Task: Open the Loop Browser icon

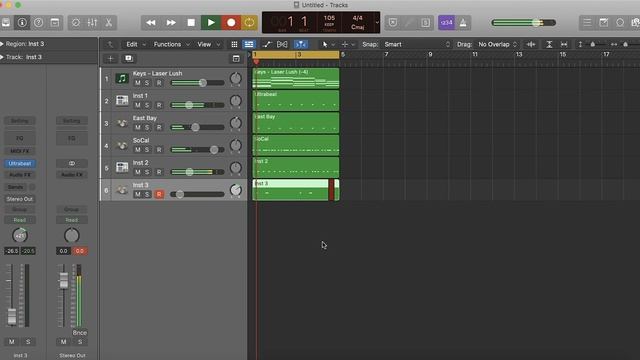Action: point(620,22)
